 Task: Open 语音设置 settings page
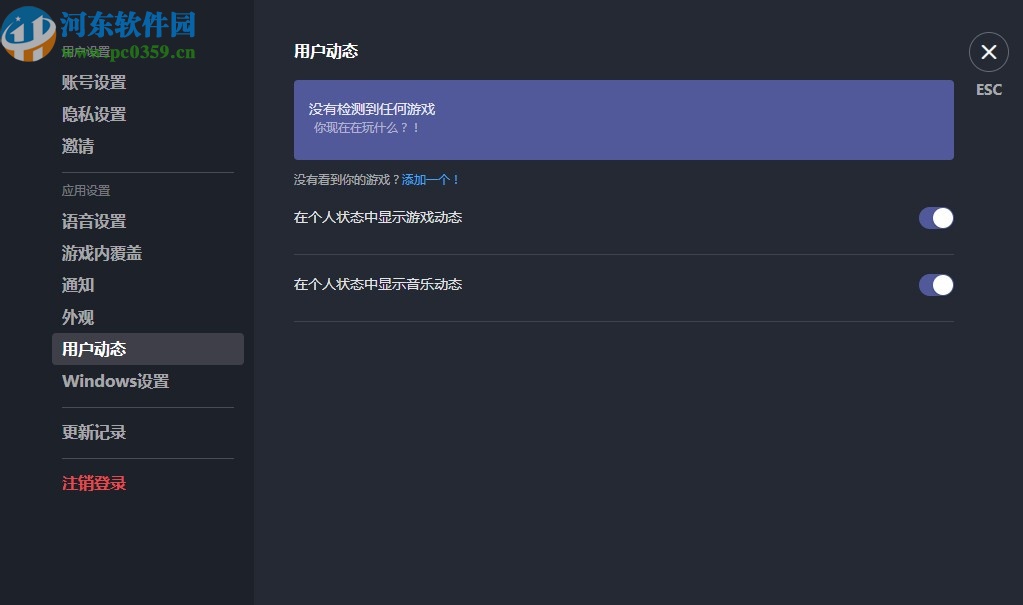click(93, 221)
